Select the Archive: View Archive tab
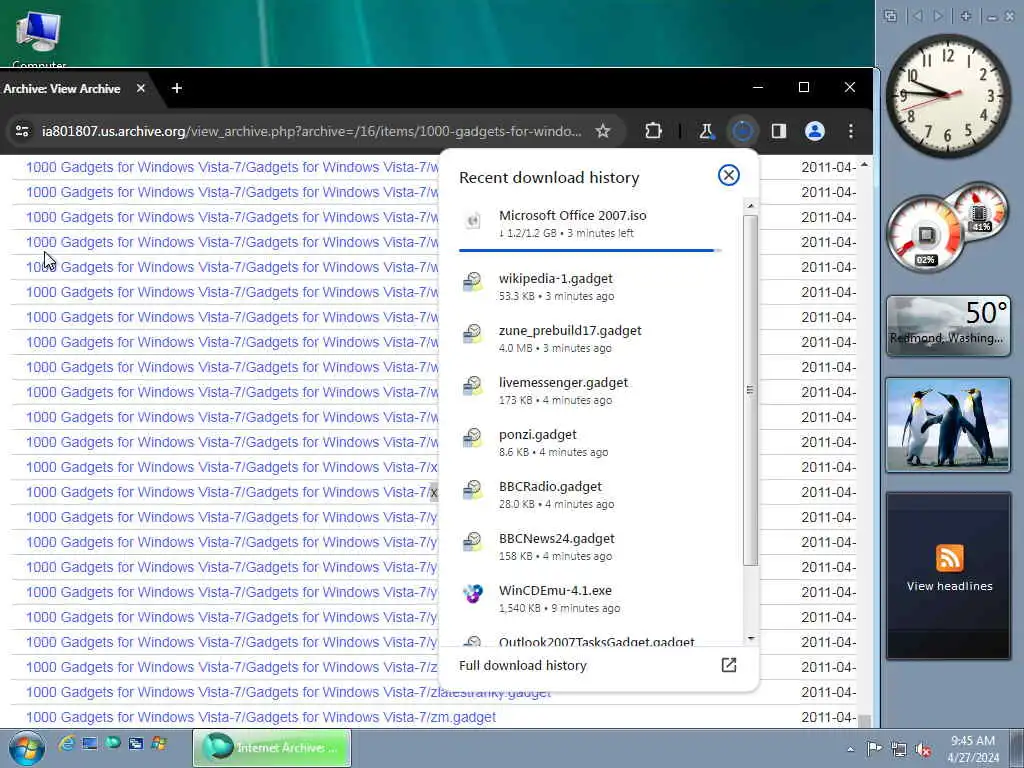The image size is (1024, 768). coord(62,89)
